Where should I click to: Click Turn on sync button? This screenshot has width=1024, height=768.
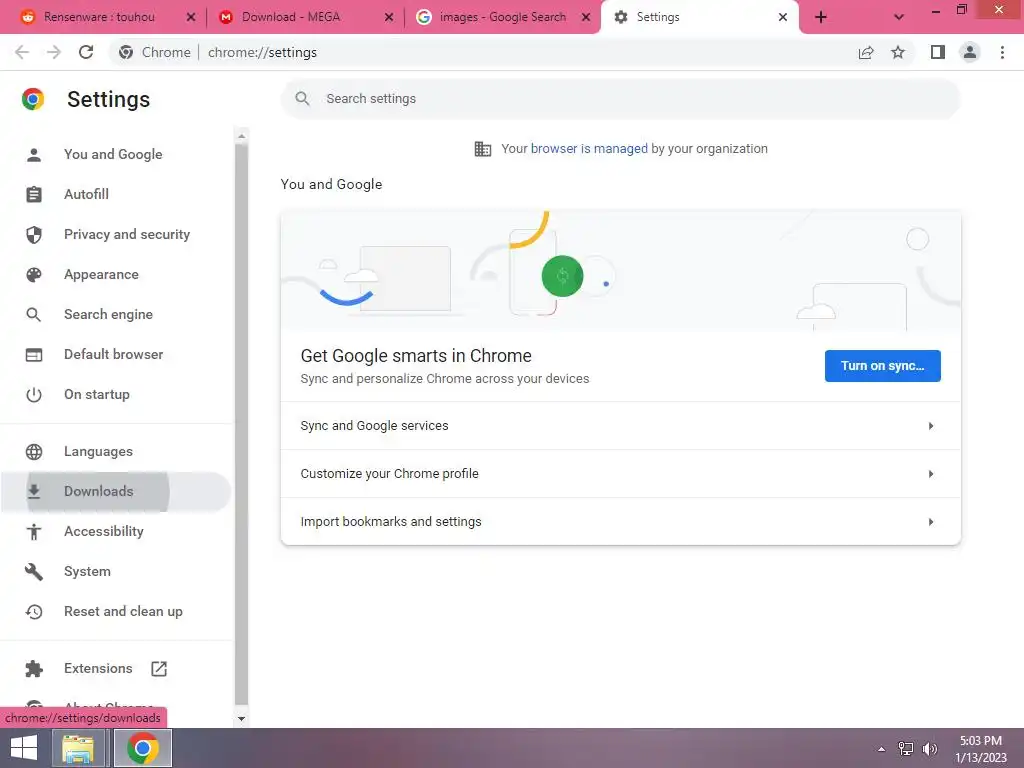tap(882, 366)
